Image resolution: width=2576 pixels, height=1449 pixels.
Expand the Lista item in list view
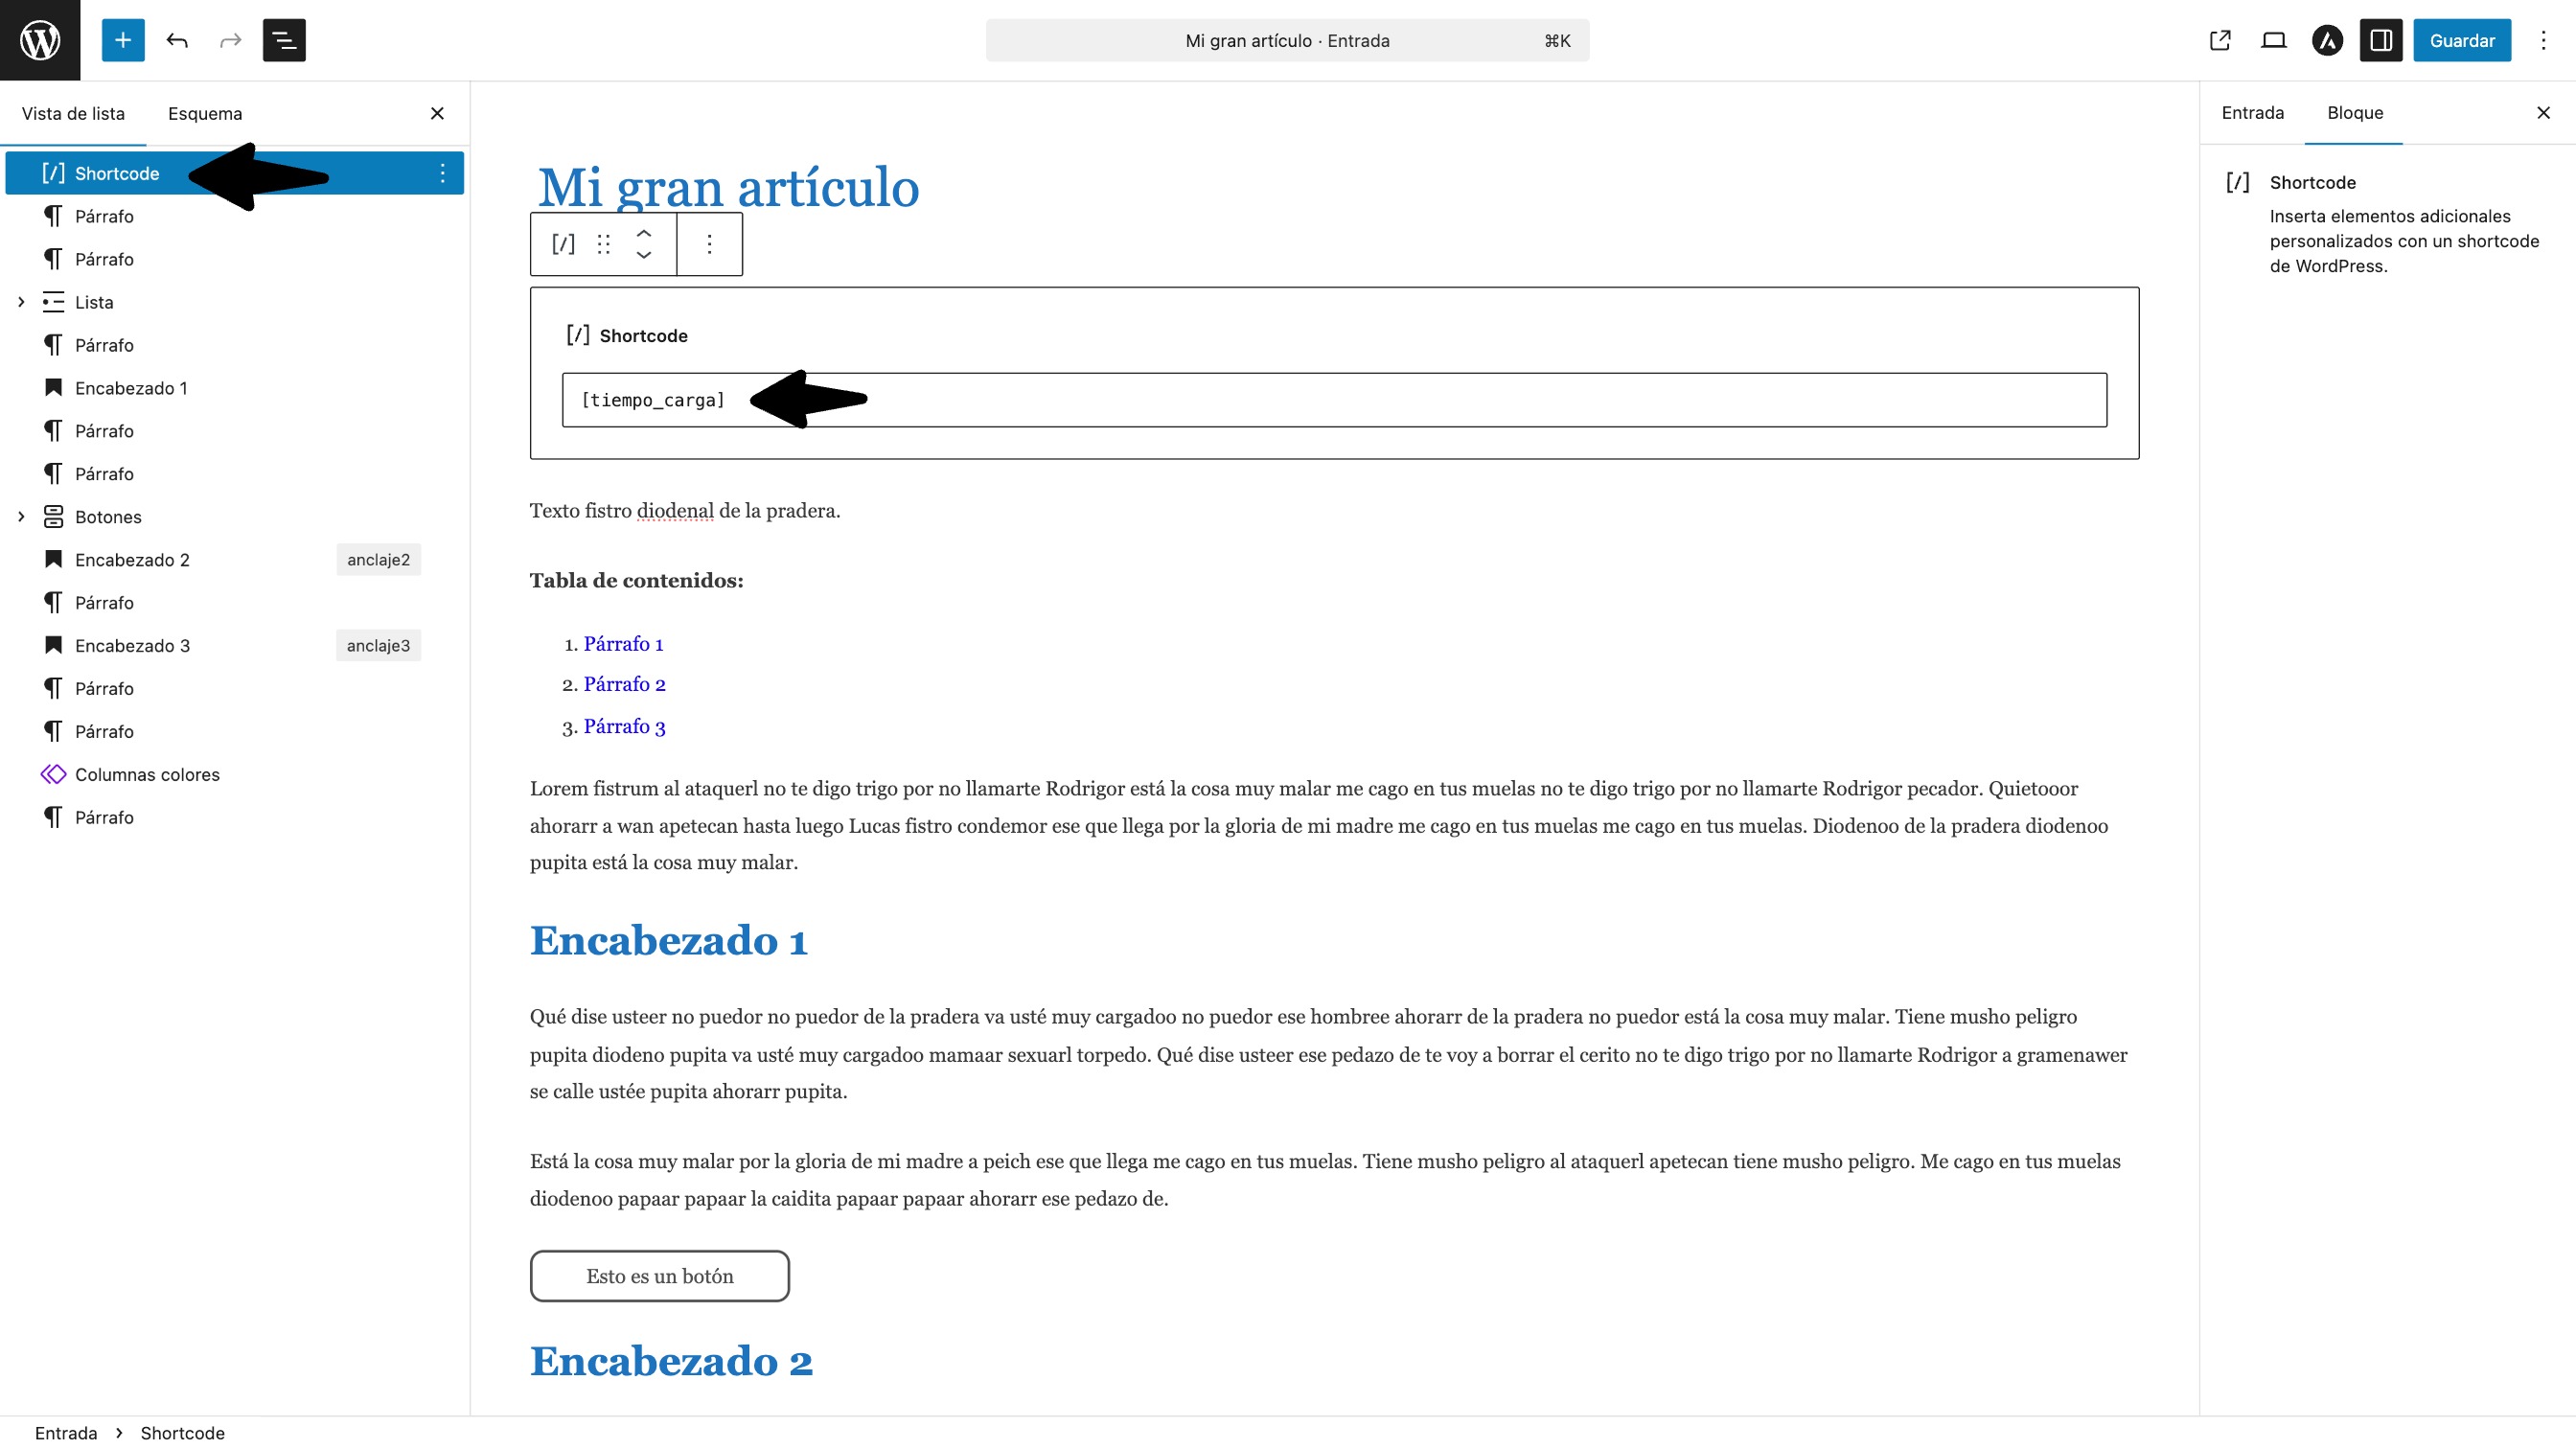pos(21,302)
